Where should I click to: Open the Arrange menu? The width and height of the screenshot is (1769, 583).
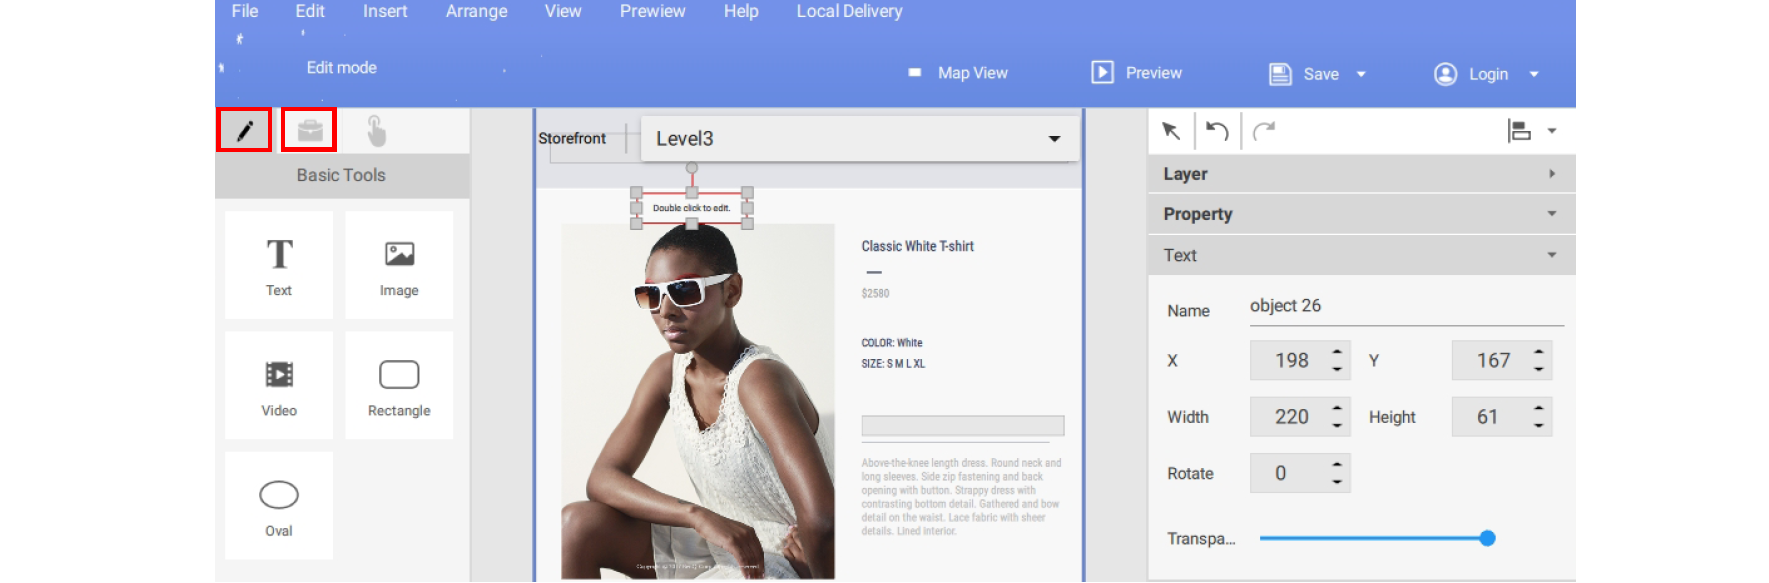coord(476,11)
